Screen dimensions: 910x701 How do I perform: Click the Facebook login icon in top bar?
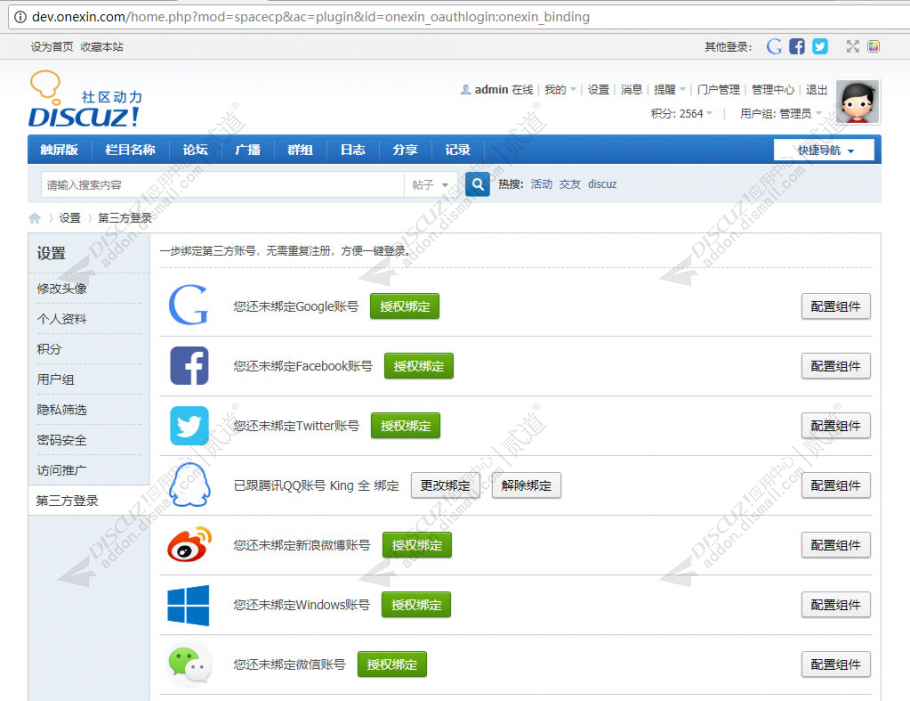pyautogui.click(x=797, y=46)
